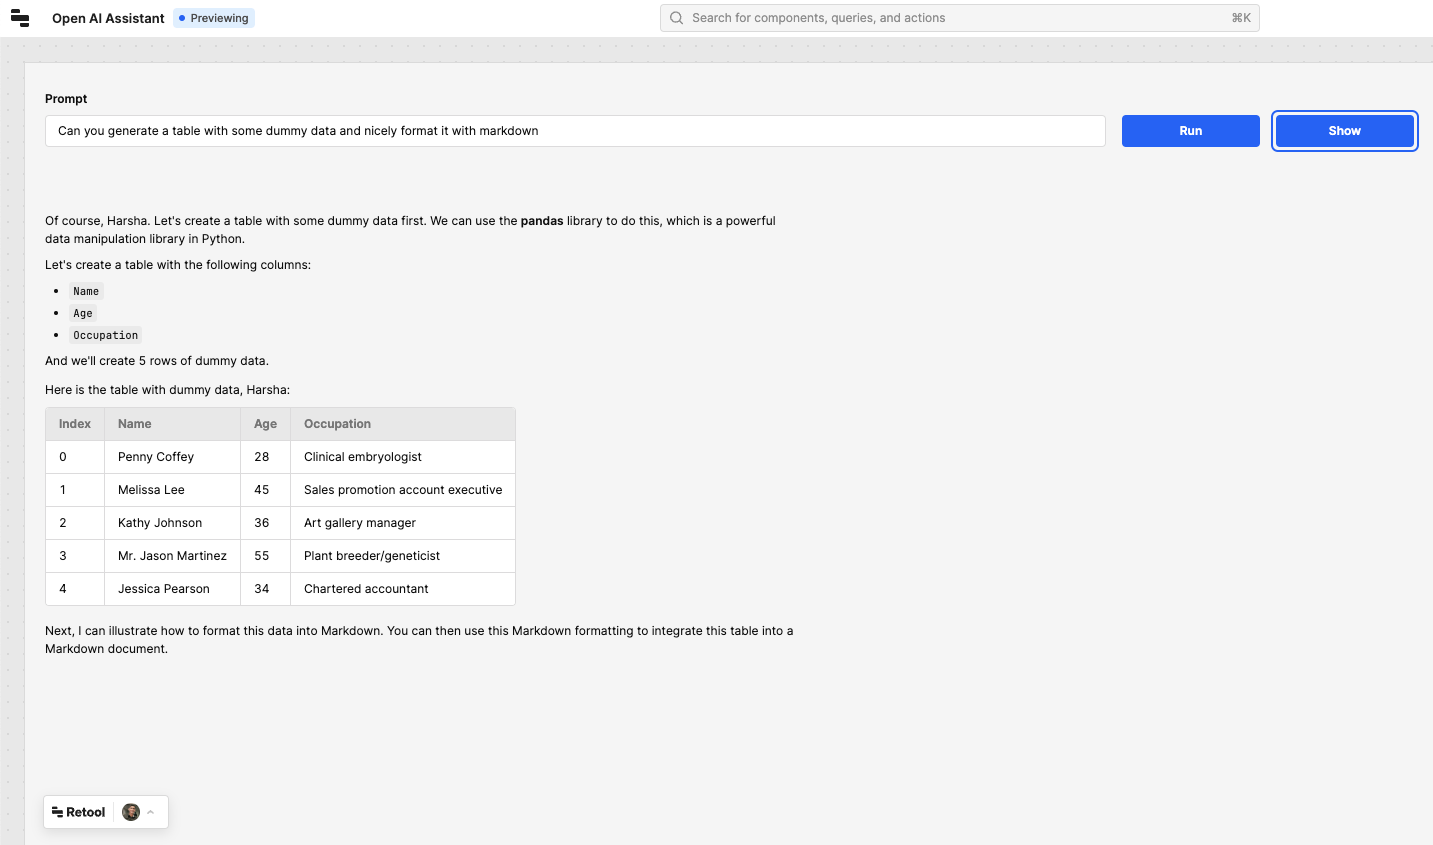Select the bolded pandas text link
The width and height of the screenshot is (1433, 845).
click(x=542, y=220)
